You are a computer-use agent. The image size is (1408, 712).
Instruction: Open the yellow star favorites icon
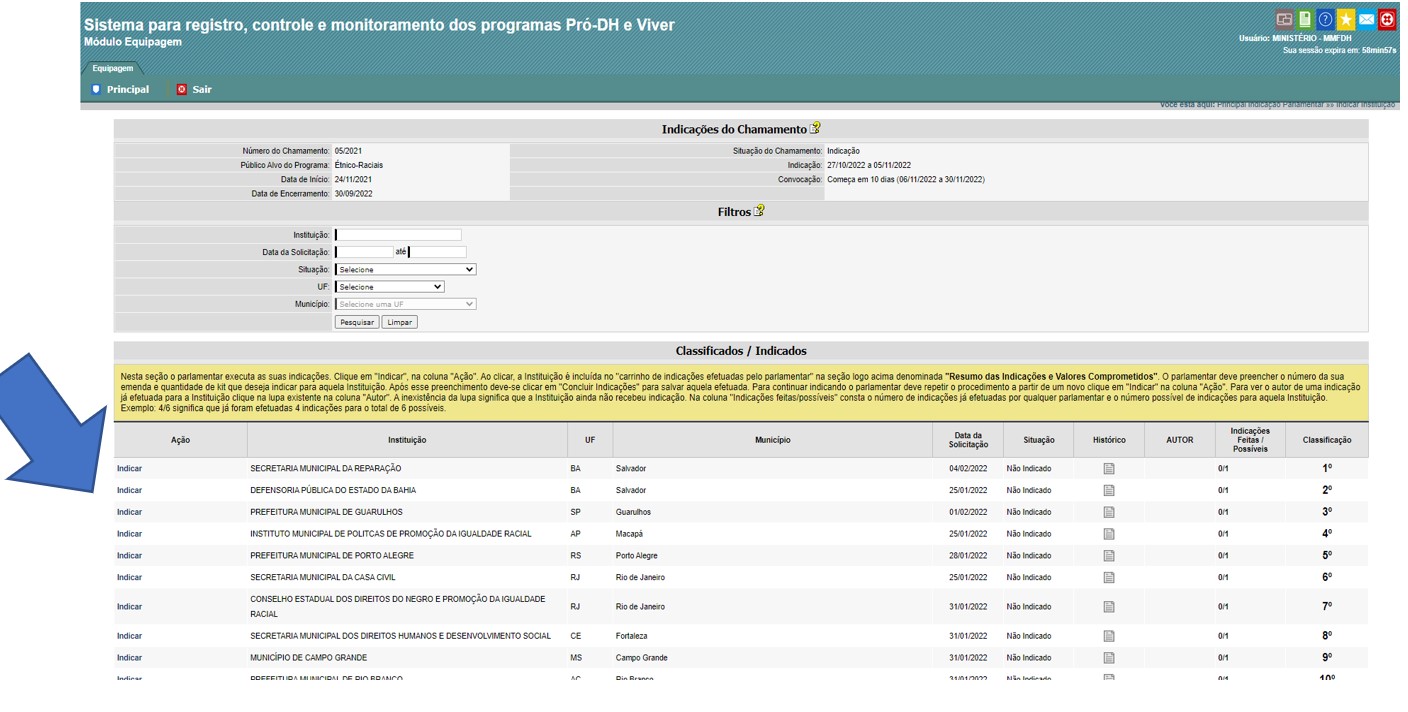pyautogui.click(x=1346, y=20)
